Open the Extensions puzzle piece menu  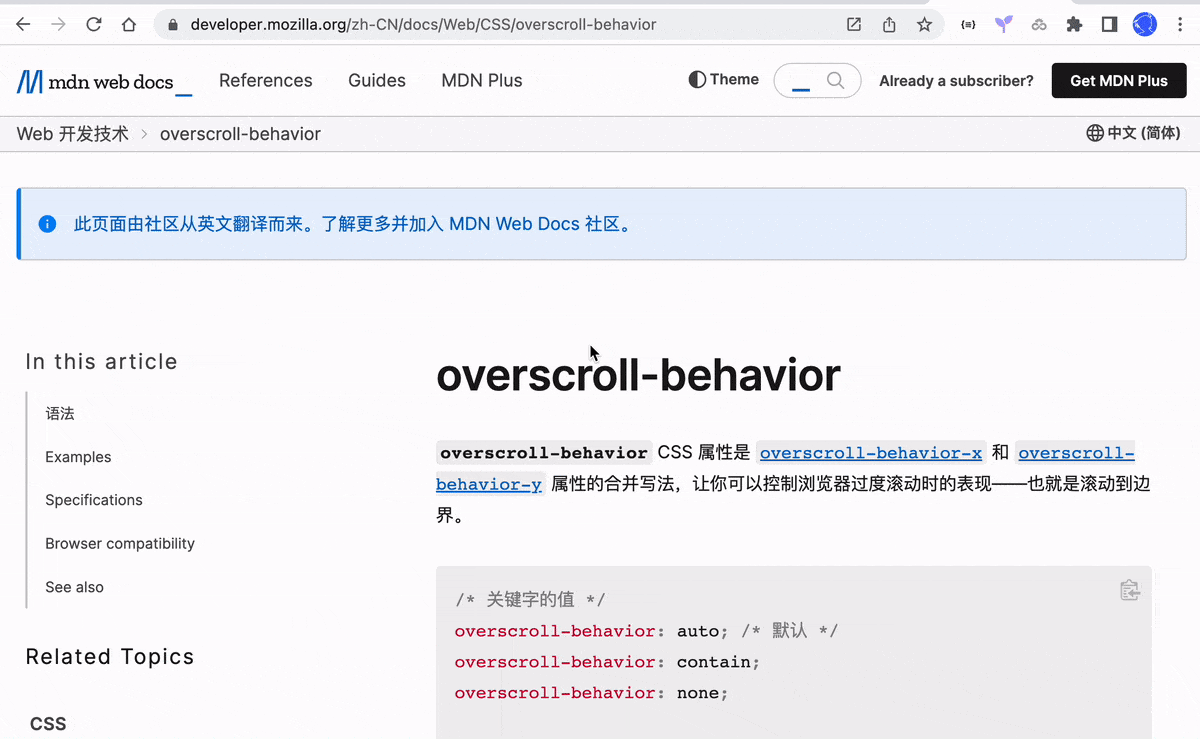pyautogui.click(x=1074, y=24)
